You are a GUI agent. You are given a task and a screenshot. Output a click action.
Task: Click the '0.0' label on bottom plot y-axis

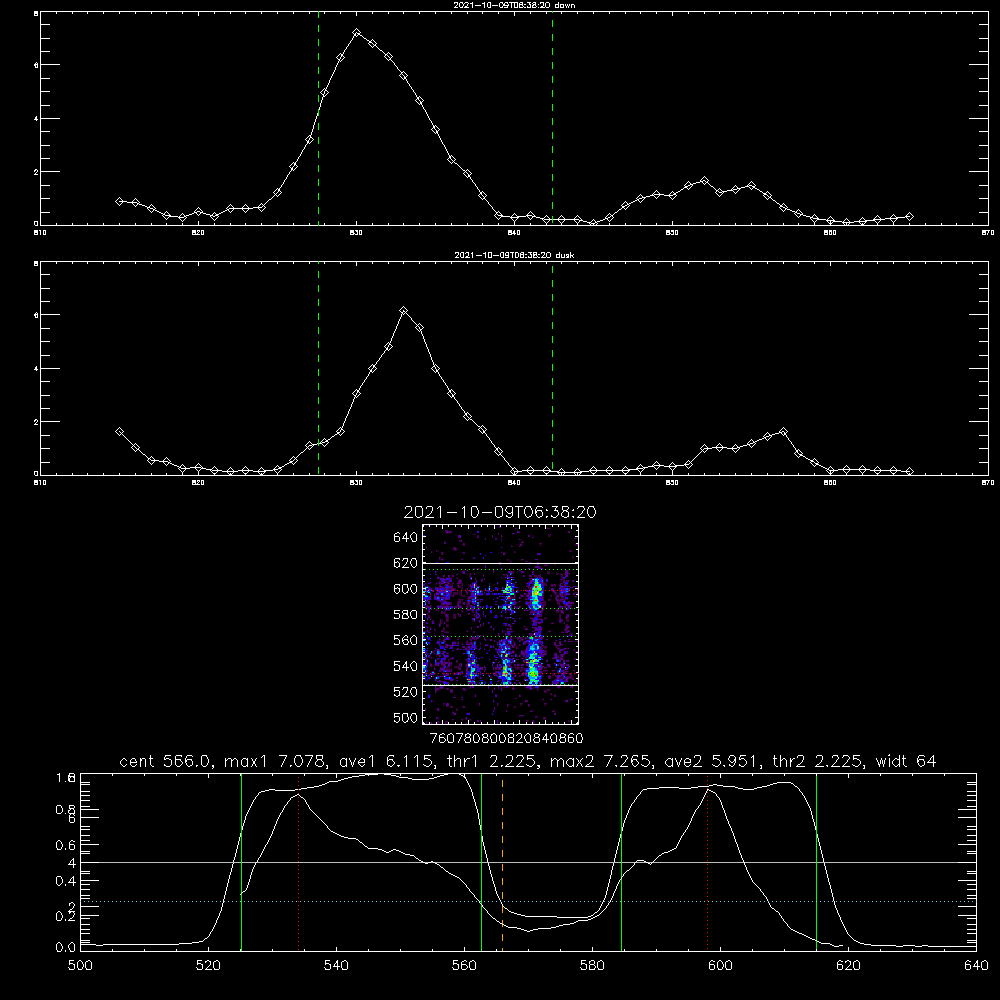[65, 947]
